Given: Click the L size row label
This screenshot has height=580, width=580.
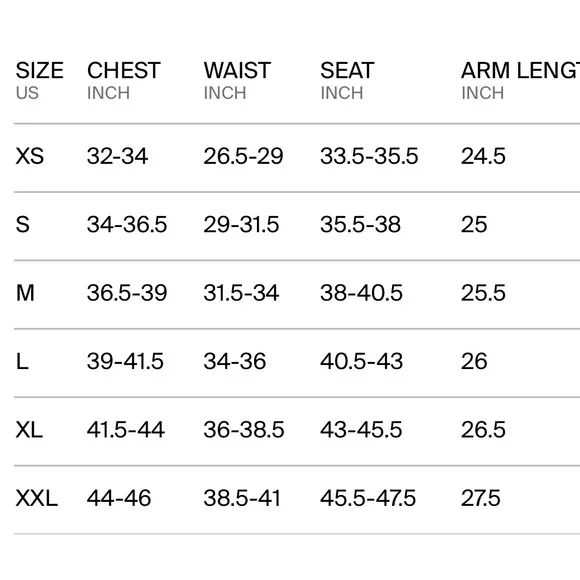Looking at the screenshot, I should 22,361.
